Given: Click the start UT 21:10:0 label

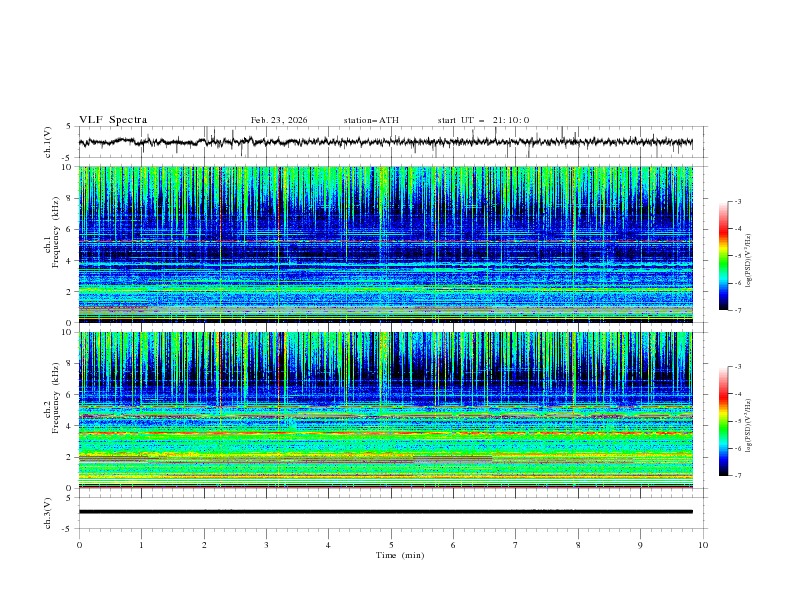Looking at the screenshot, I should click(483, 120).
